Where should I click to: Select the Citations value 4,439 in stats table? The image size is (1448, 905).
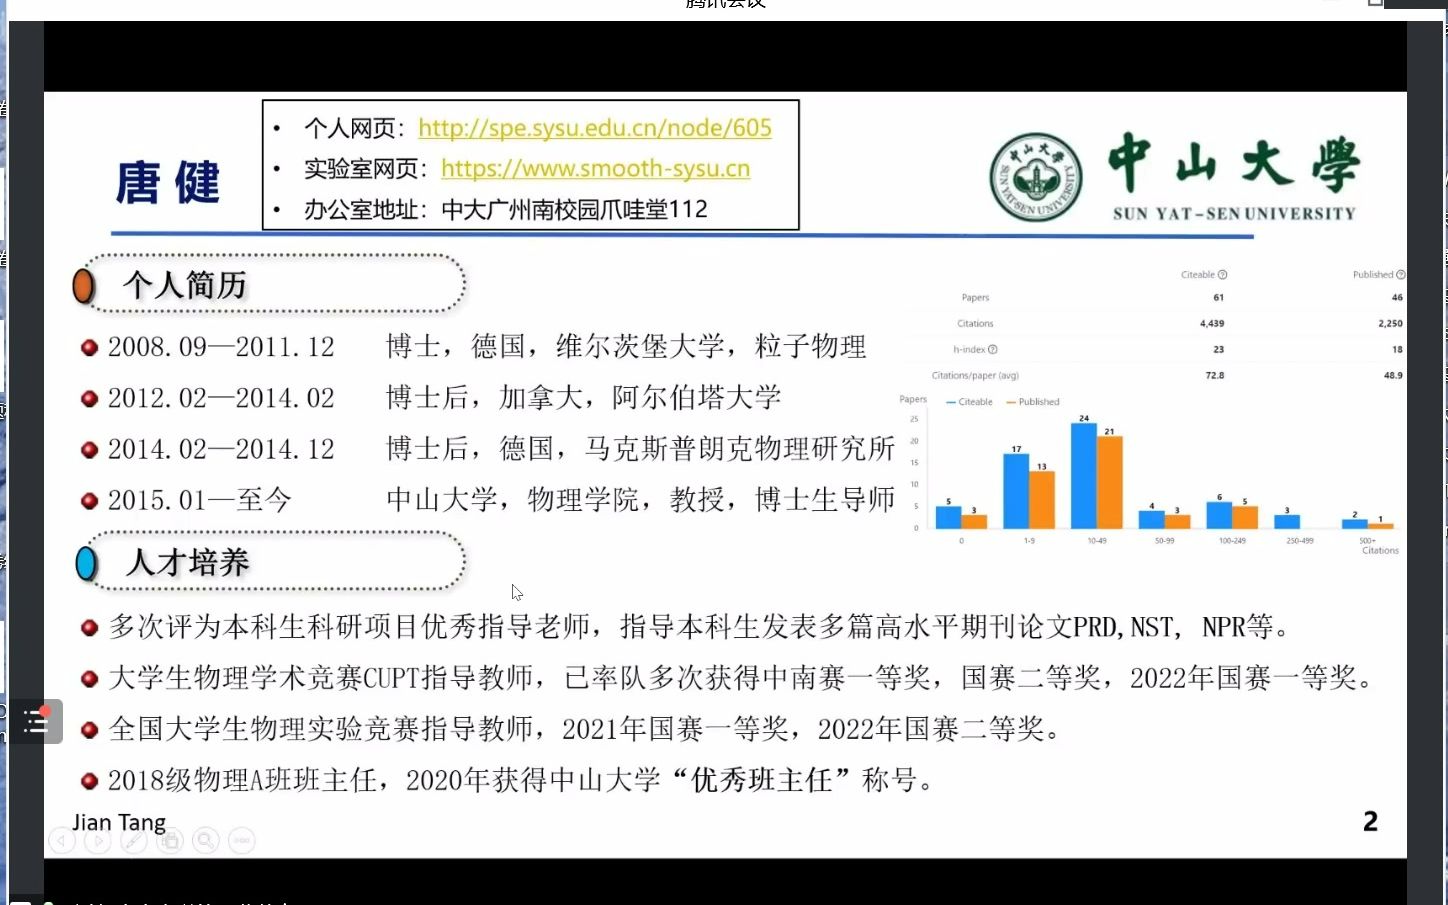[1212, 324]
